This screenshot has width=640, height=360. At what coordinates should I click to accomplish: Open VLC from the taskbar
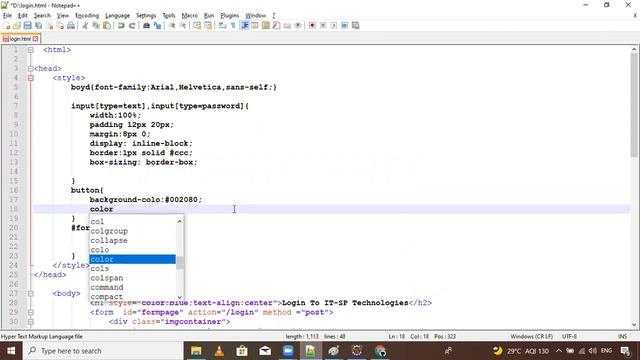pyautogui.click(x=219, y=351)
